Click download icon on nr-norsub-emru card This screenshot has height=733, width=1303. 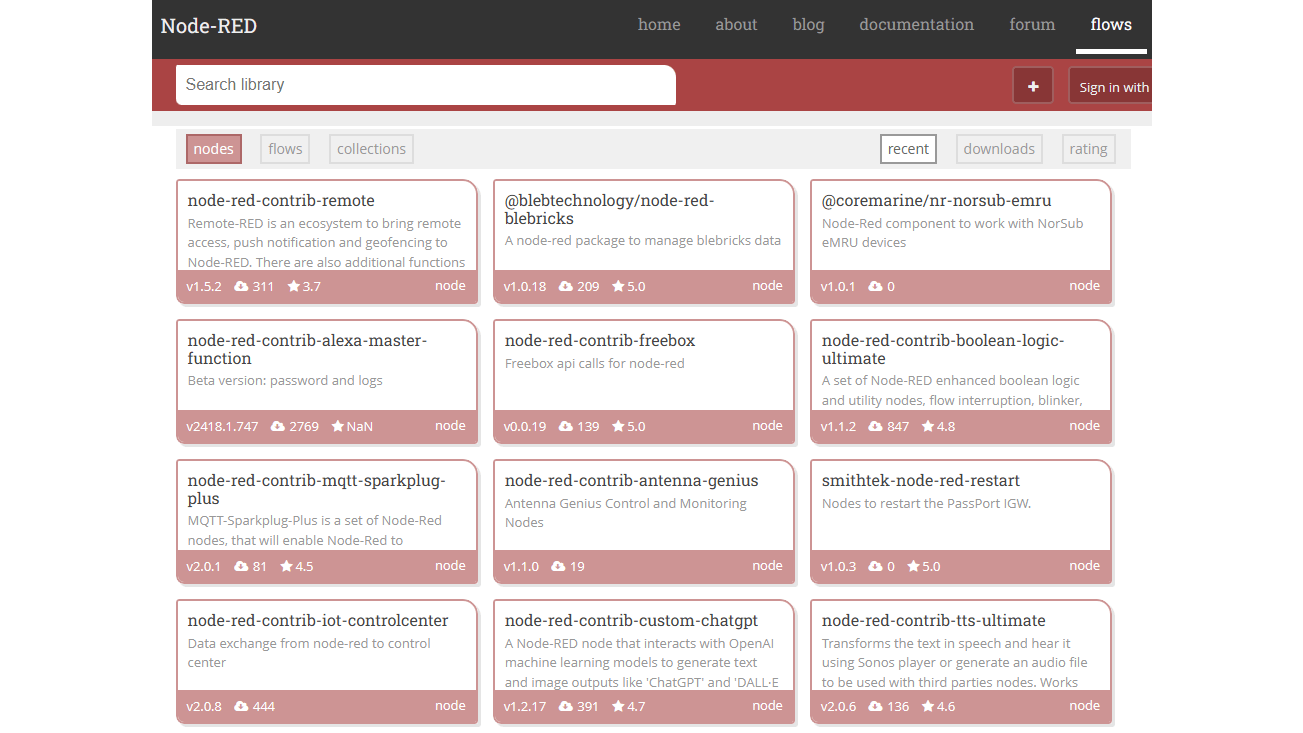coord(876,286)
